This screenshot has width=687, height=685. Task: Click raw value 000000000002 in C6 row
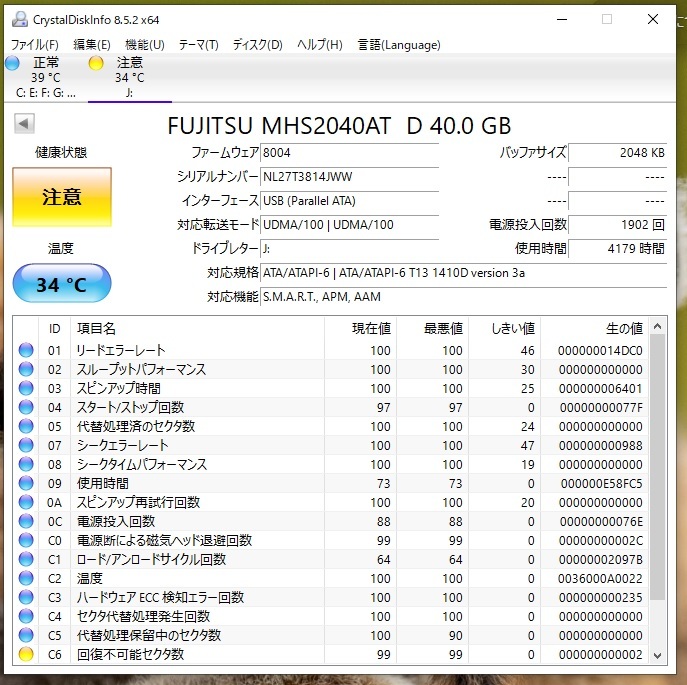(600, 654)
